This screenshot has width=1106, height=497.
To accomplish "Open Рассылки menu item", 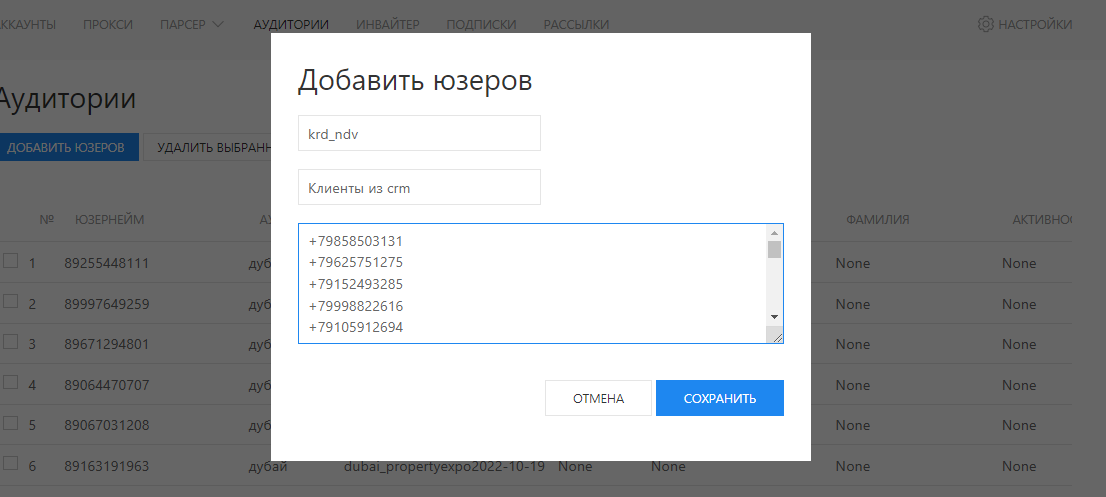I will tap(576, 24).
